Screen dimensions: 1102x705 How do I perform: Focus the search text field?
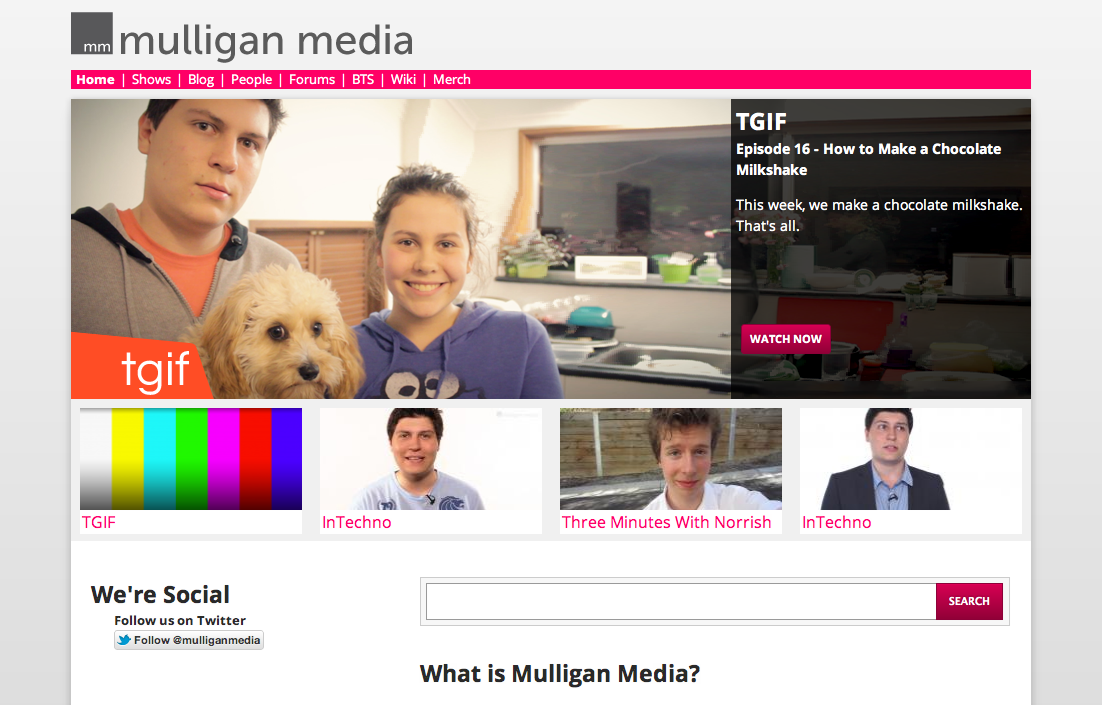click(x=681, y=601)
